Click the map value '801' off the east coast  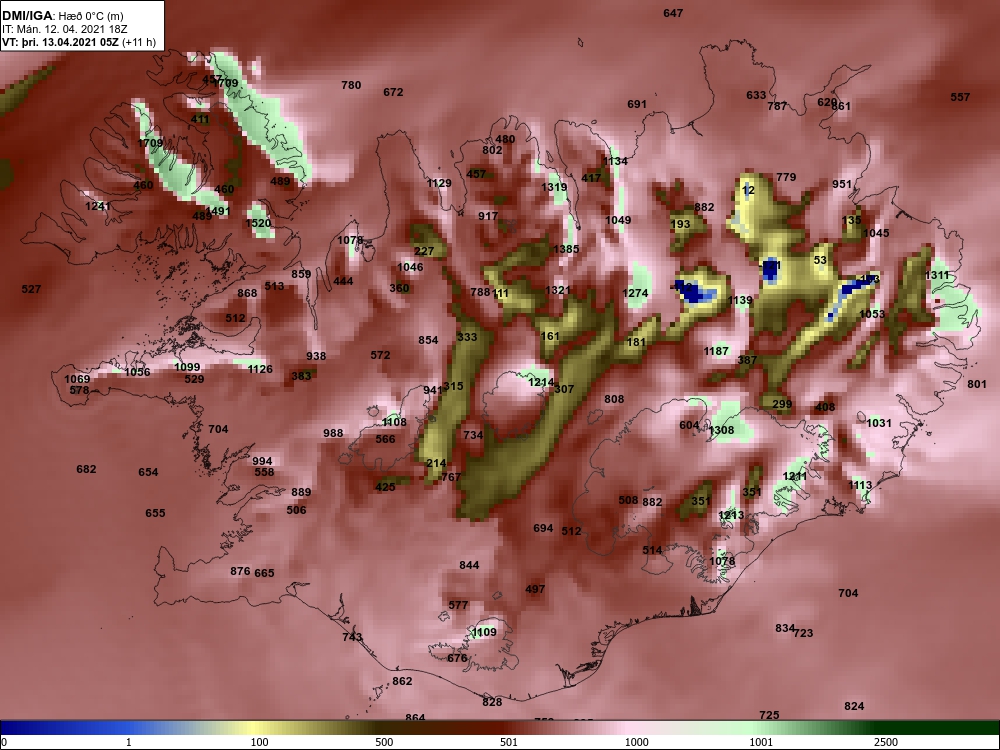976,384
